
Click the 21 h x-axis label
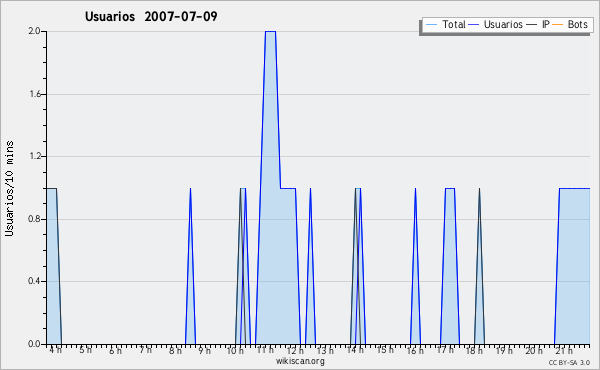564,350
